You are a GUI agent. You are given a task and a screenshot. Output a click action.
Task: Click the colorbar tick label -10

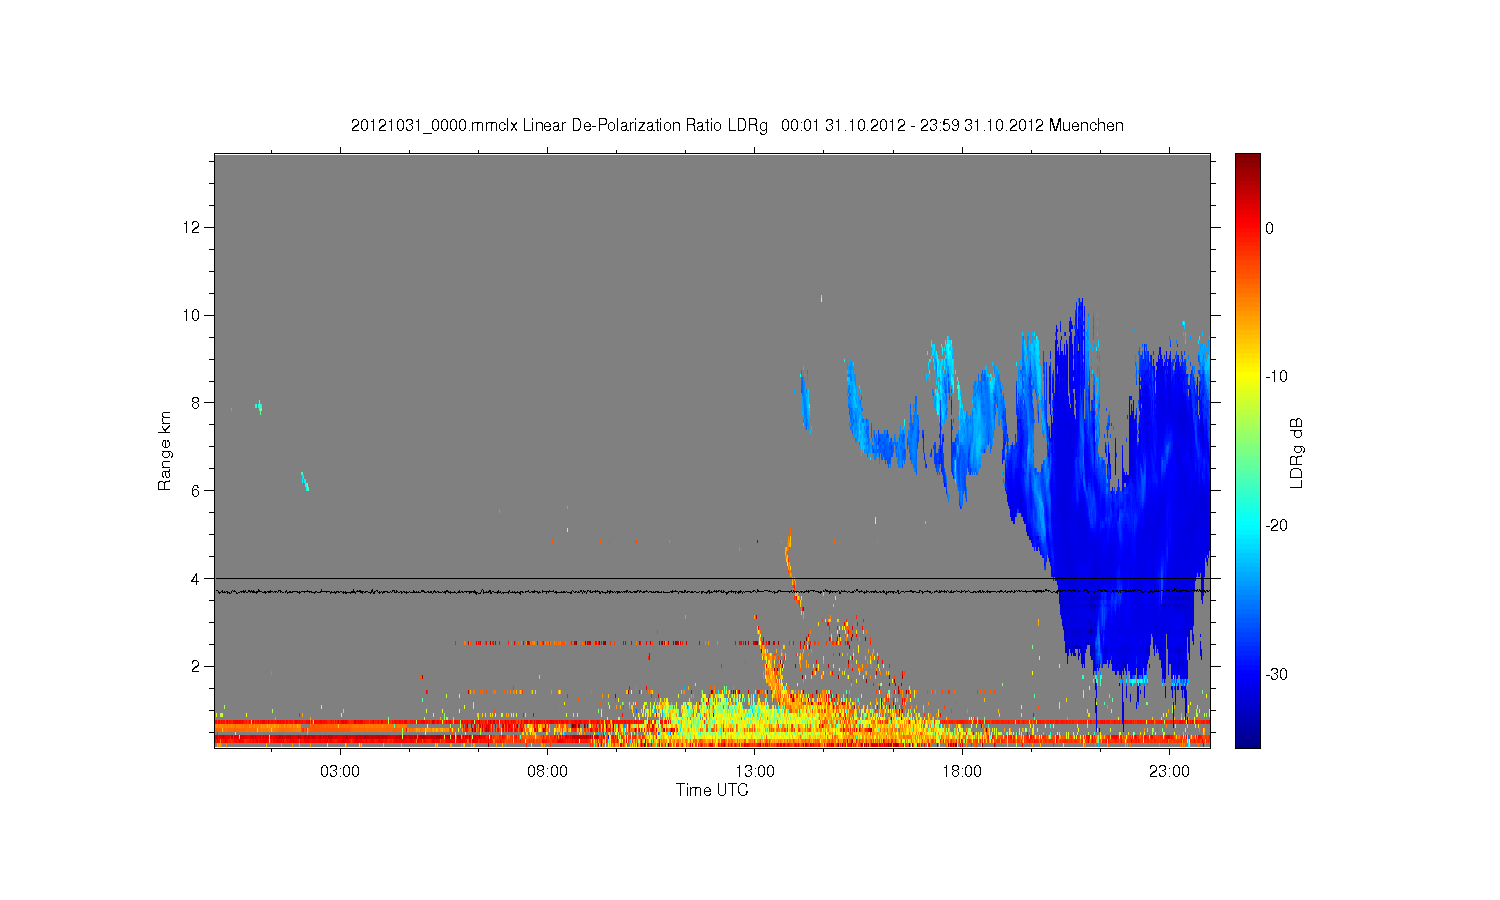pyautogui.click(x=1276, y=377)
